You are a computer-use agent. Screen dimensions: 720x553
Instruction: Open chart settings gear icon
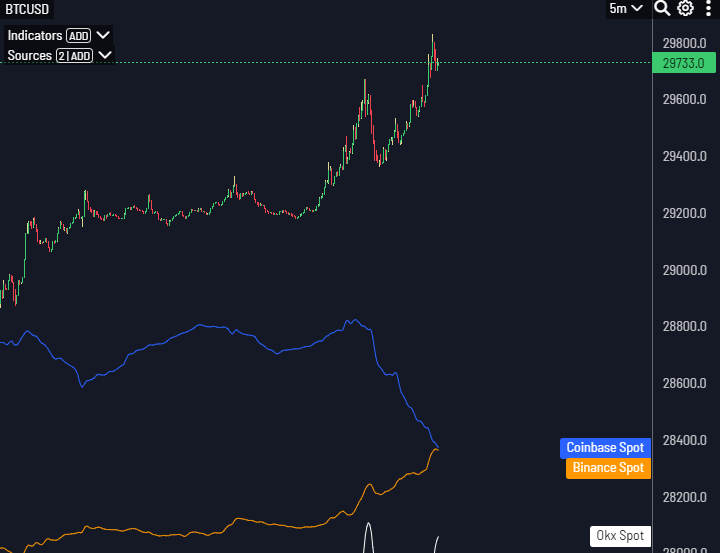coord(686,9)
